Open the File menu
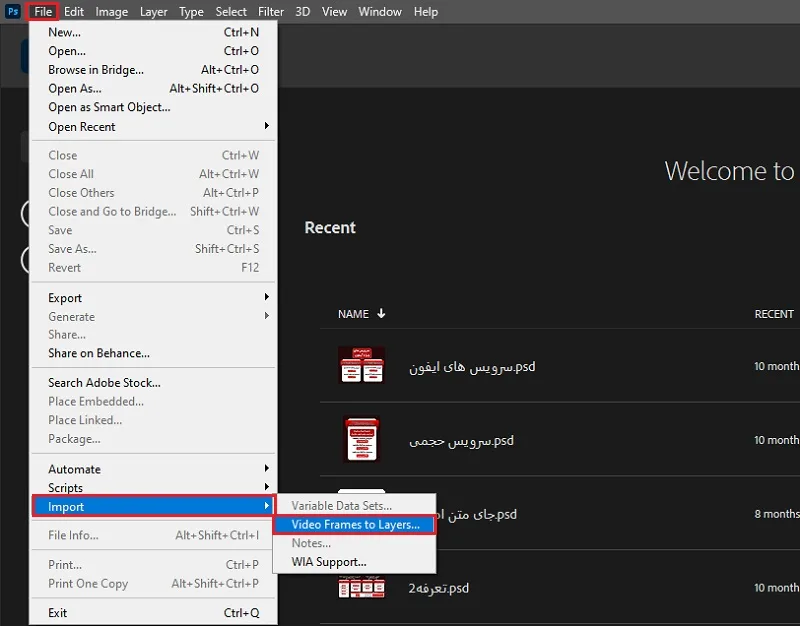Screen dimensions: 800x626 tap(43, 11)
